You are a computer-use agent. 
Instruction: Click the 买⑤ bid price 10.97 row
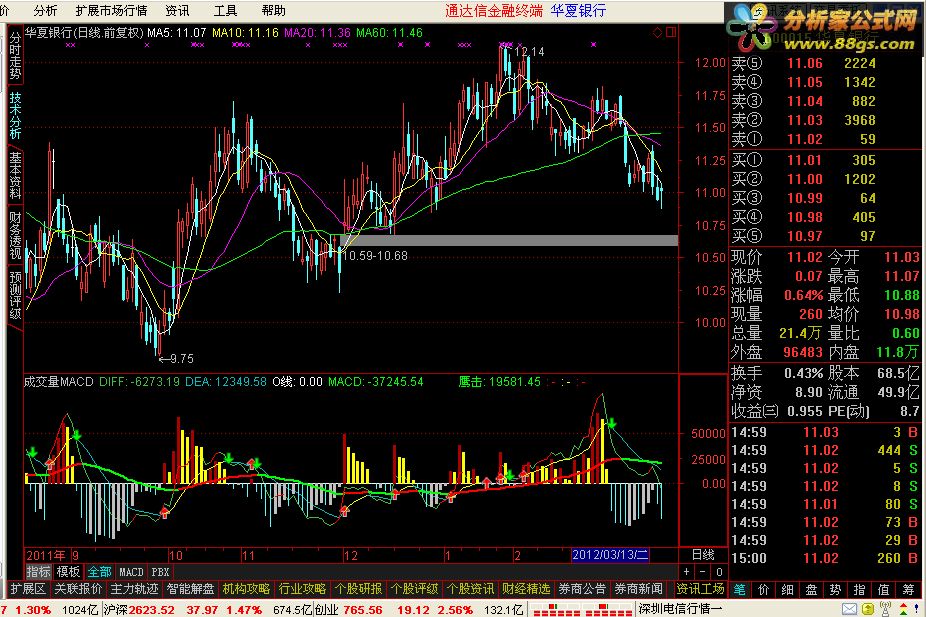[x=825, y=236]
